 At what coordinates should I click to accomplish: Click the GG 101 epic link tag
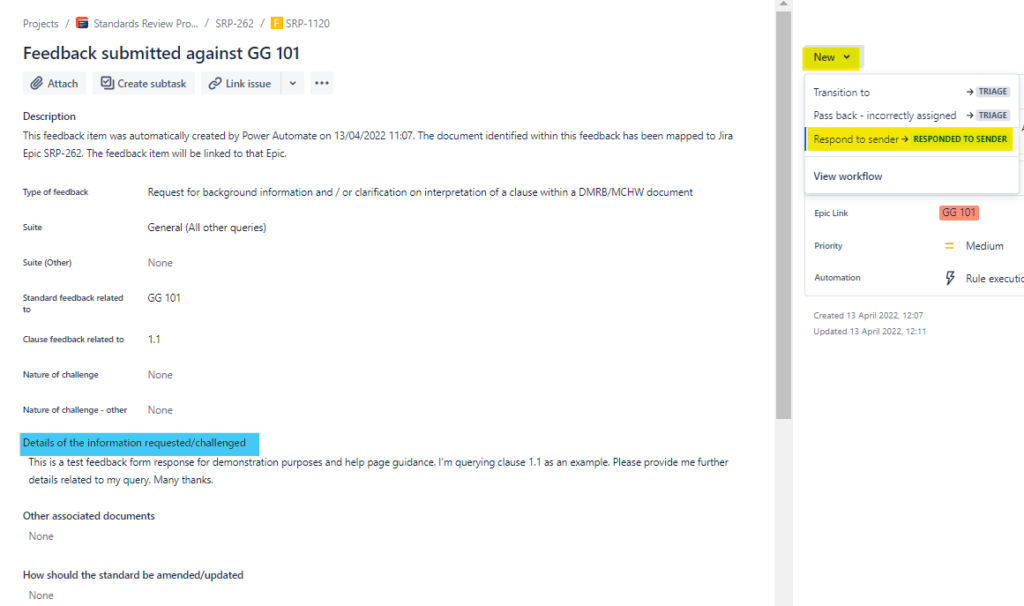[x=959, y=213]
